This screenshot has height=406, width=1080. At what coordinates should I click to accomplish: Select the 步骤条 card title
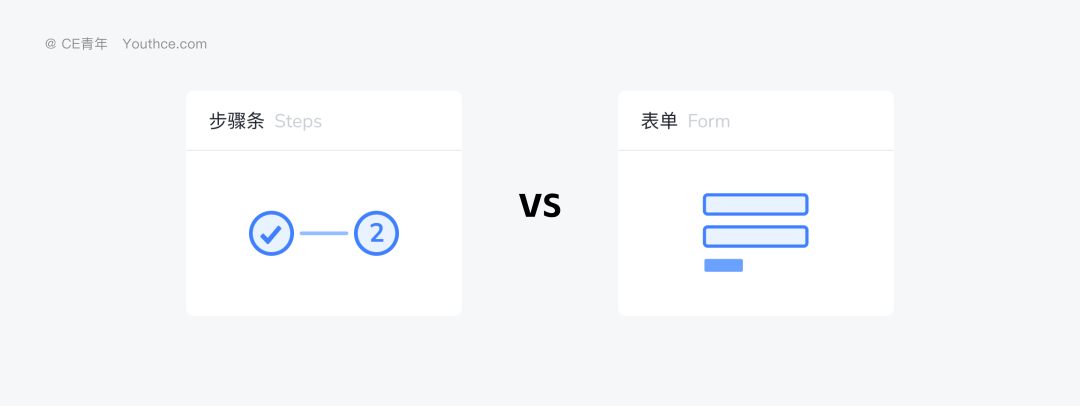(236, 121)
